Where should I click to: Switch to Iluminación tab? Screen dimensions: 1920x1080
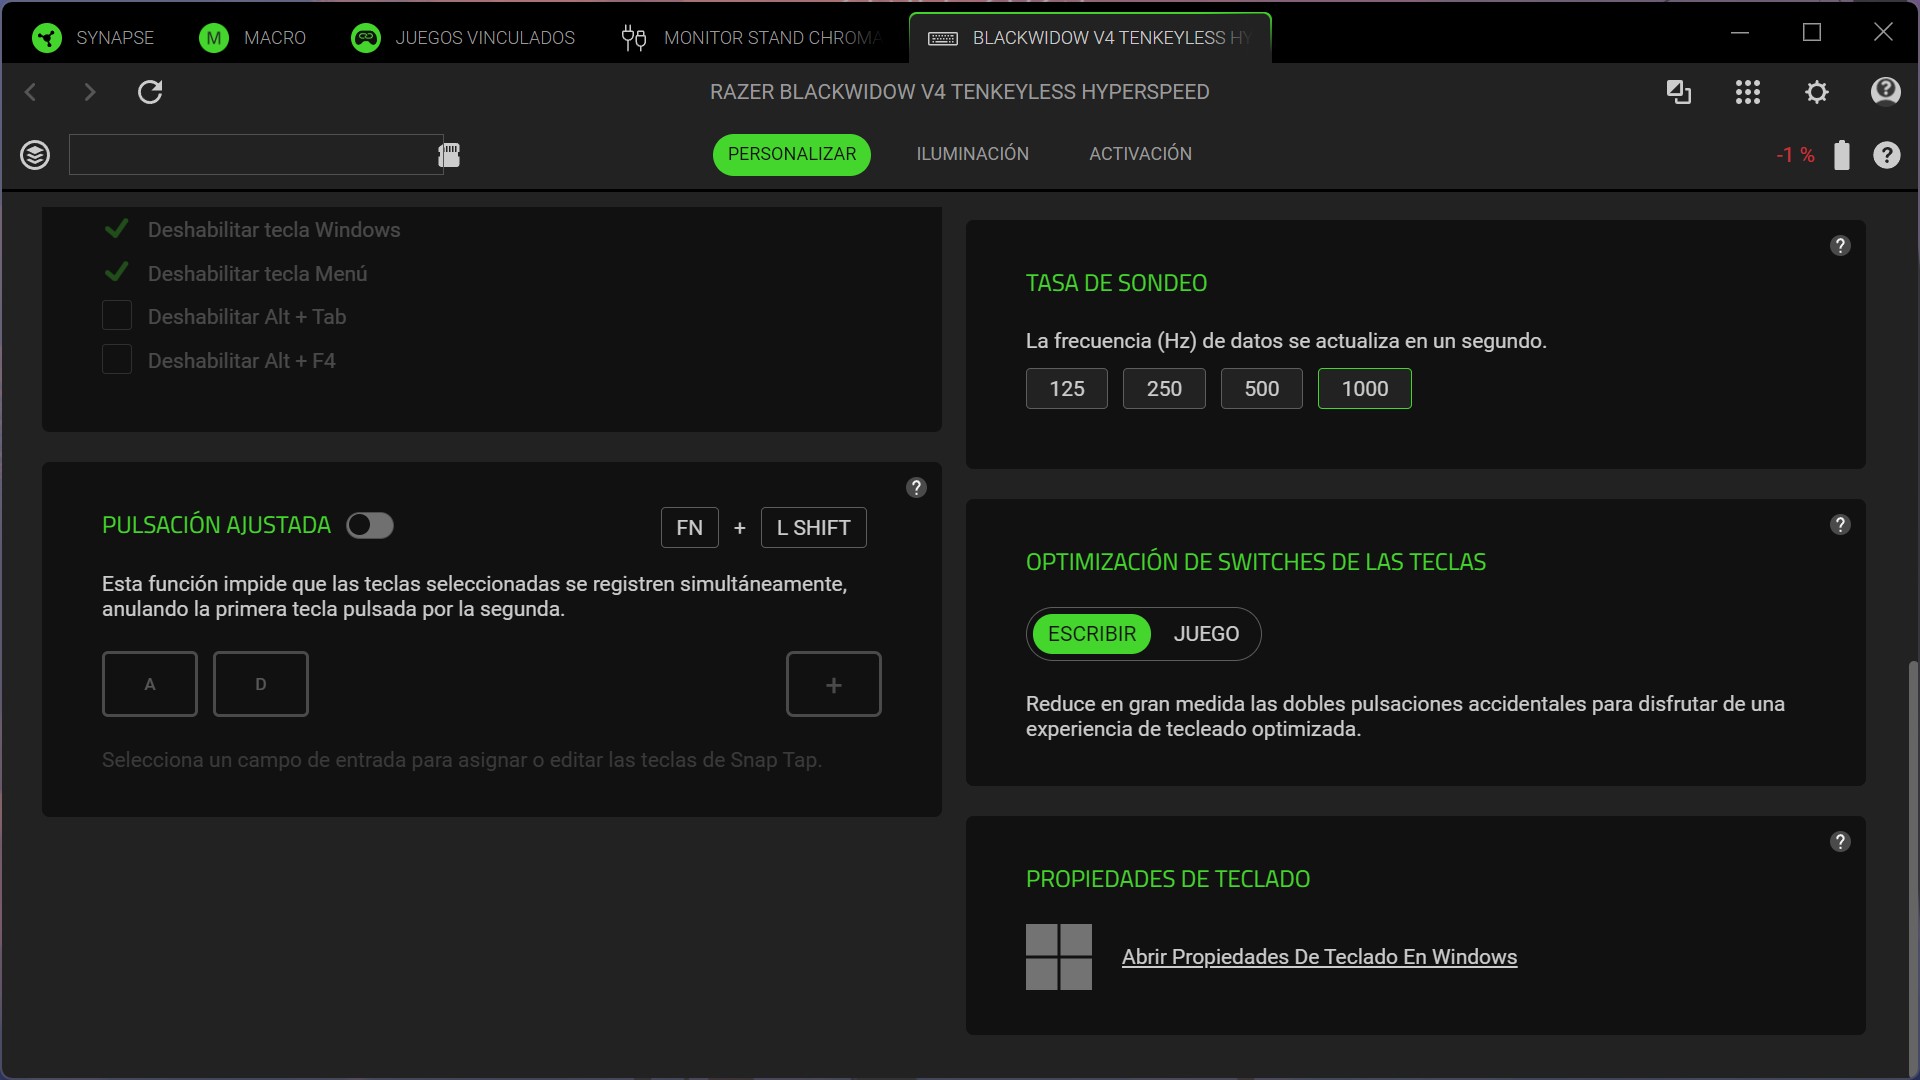tap(973, 154)
